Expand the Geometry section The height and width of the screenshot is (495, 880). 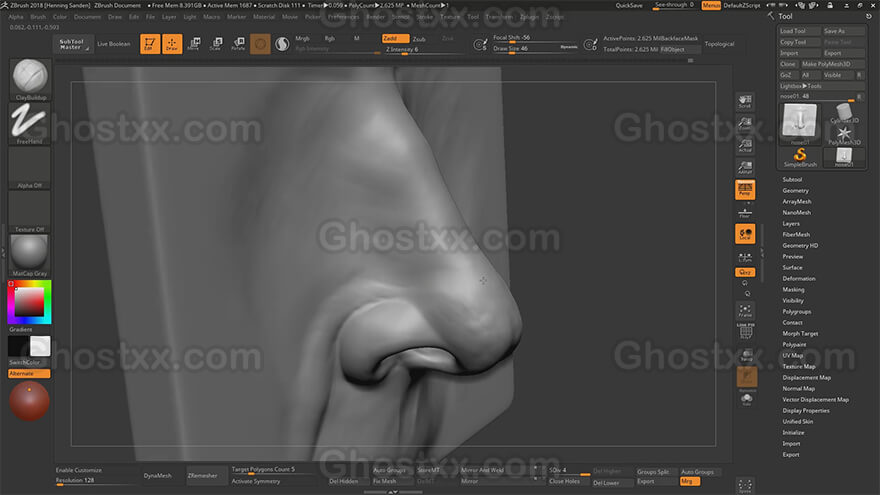click(795, 191)
